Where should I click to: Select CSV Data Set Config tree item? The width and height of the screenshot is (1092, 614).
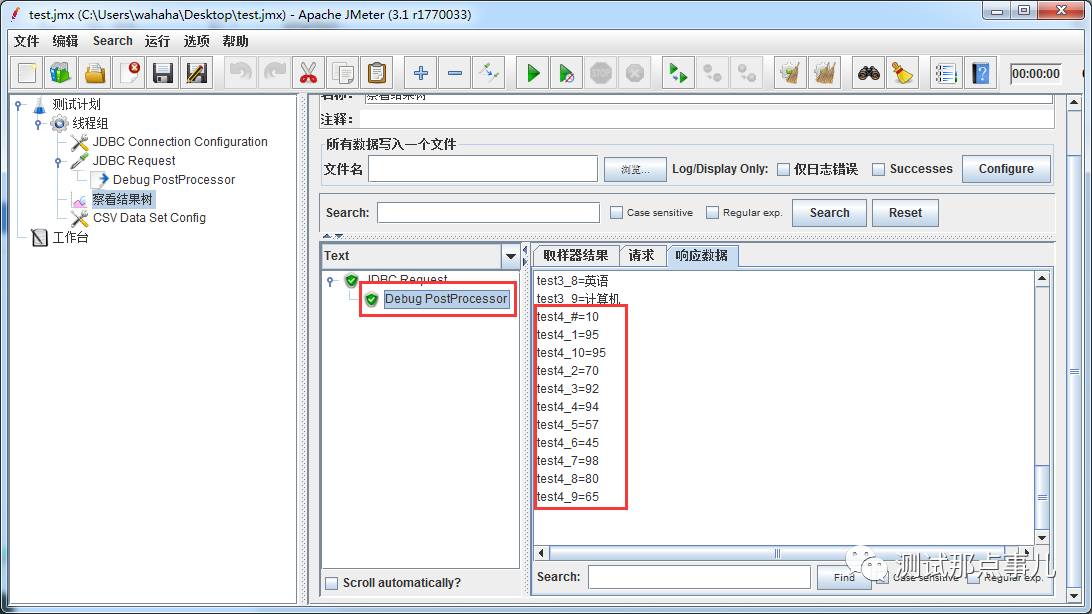[x=149, y=218]
